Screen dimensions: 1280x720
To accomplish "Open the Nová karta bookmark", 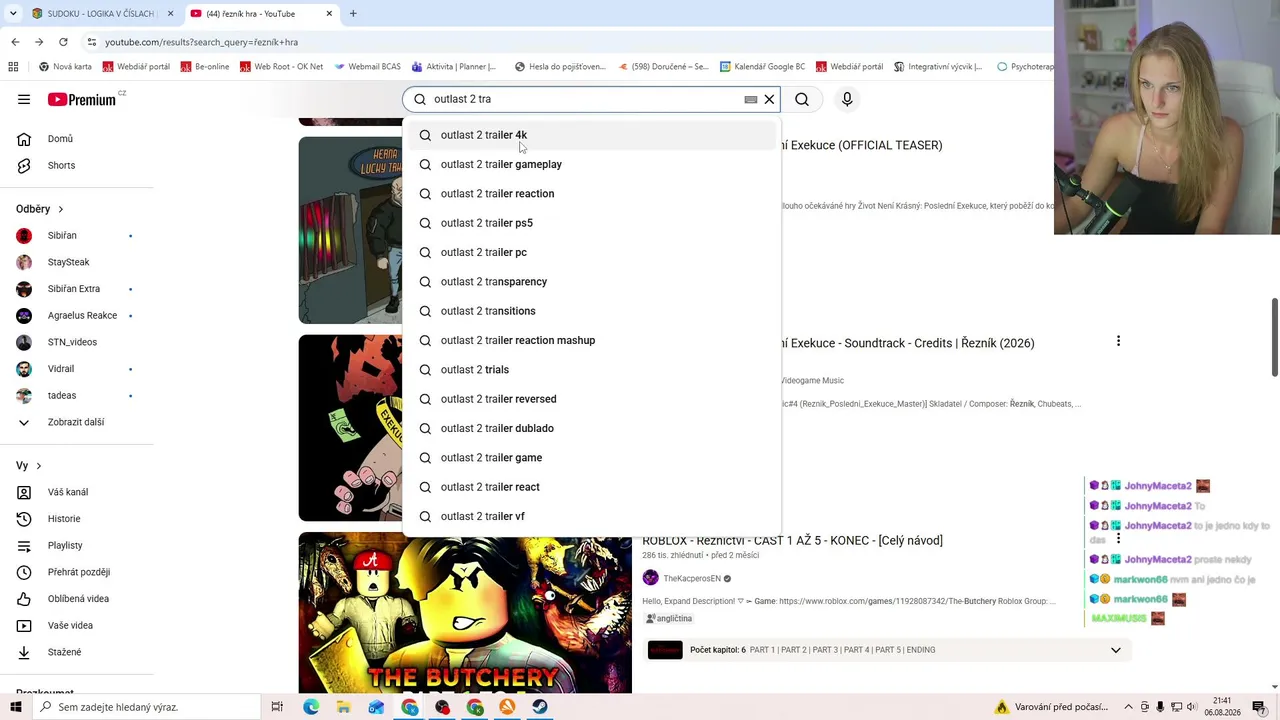I will [x=65, y=67].
